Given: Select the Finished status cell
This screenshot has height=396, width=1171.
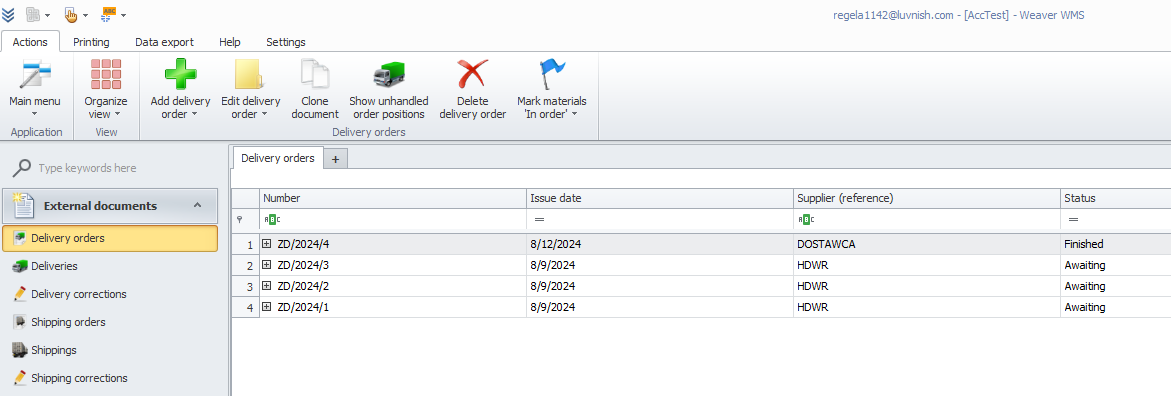Looking at the screenshot, I should (x=1116, y=244).
